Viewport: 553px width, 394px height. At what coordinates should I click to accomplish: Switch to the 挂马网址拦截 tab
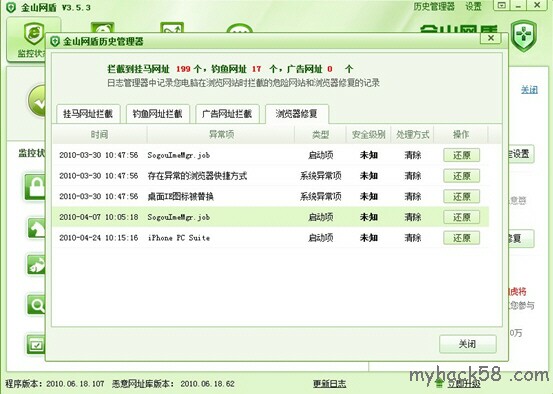tap(88, 114)
